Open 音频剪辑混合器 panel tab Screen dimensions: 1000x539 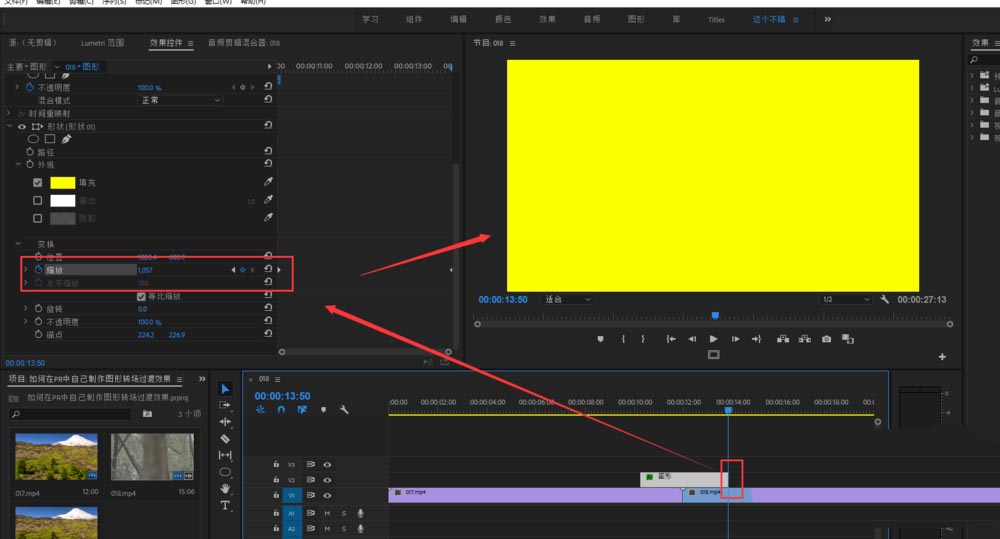point(244,43)
